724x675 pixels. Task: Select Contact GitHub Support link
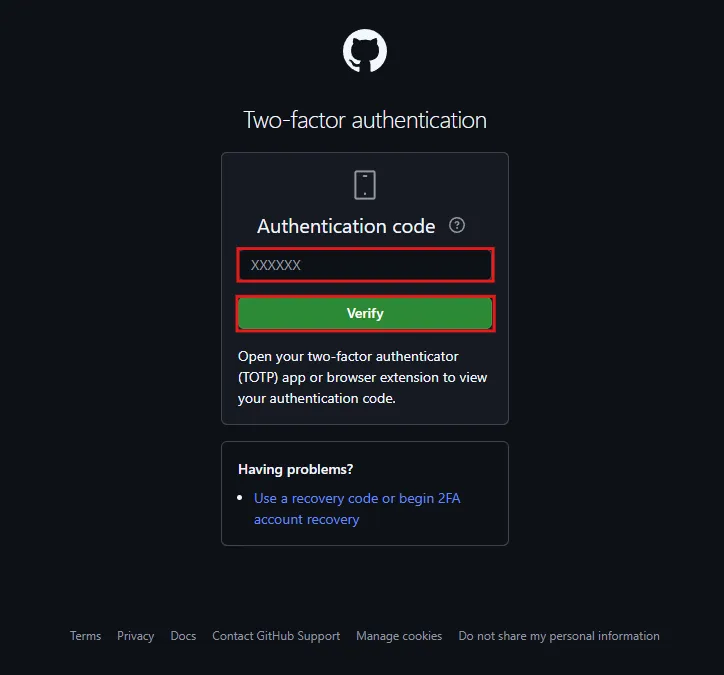pyautogui.click(x=276, y=636)
